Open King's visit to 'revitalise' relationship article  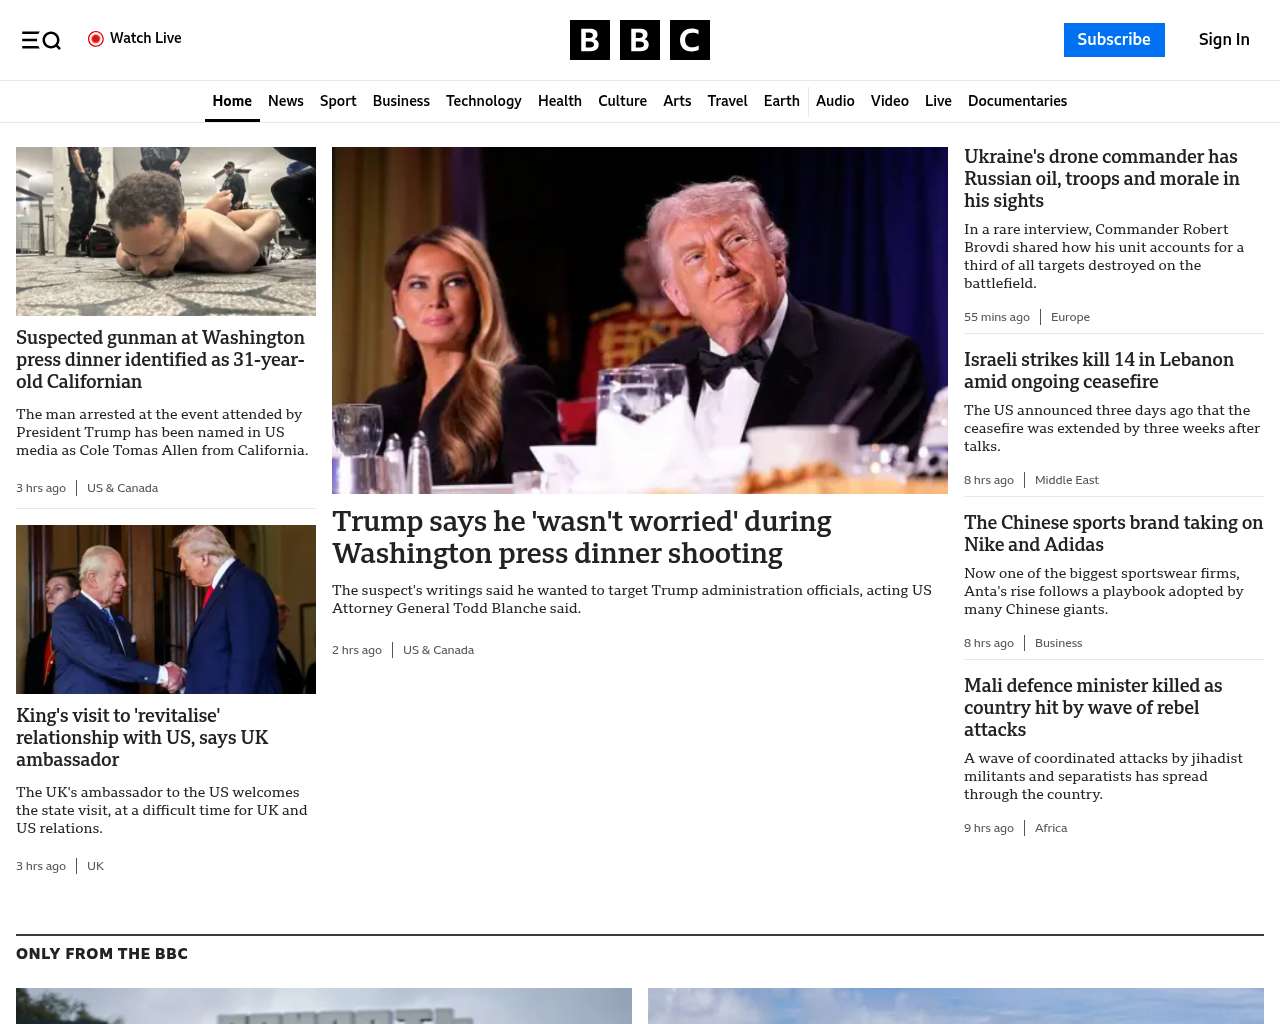[x=142, y=738]
